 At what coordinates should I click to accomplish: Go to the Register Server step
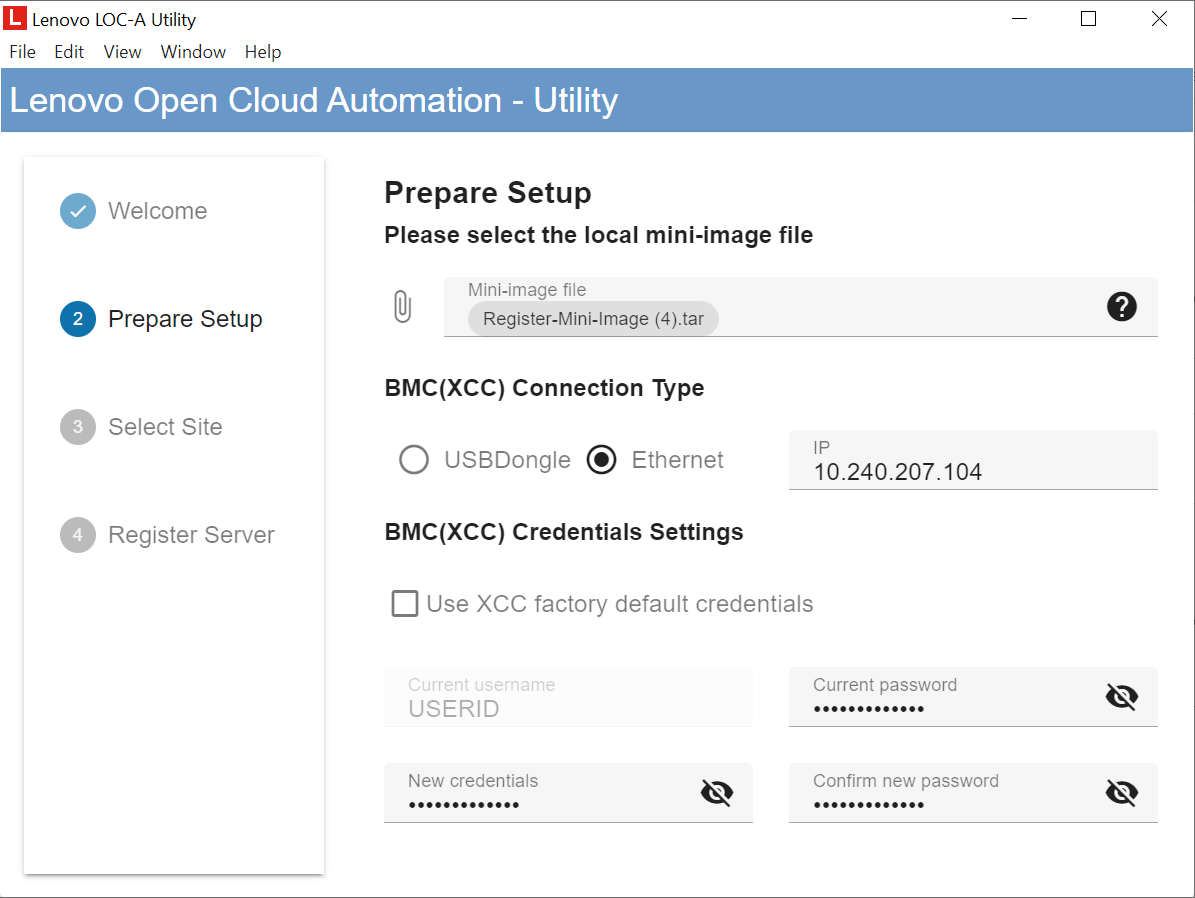tap(191, 535)
